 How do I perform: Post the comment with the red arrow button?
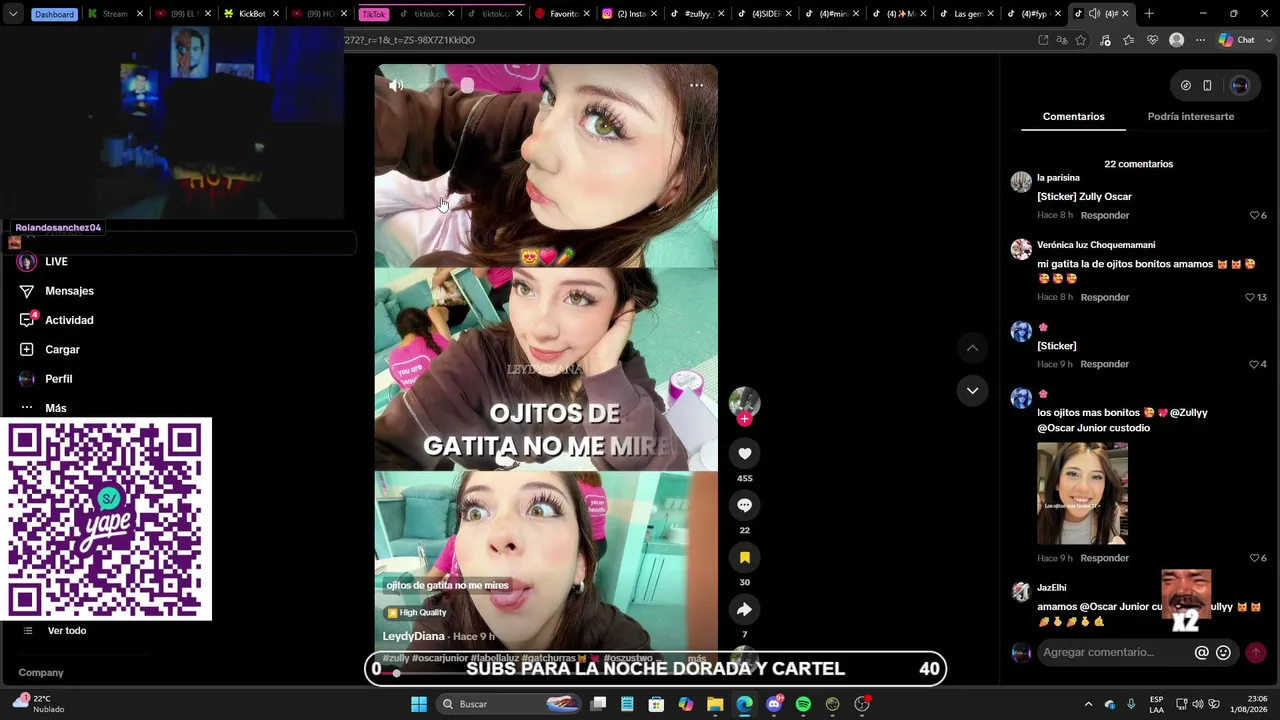point(1256,653)
